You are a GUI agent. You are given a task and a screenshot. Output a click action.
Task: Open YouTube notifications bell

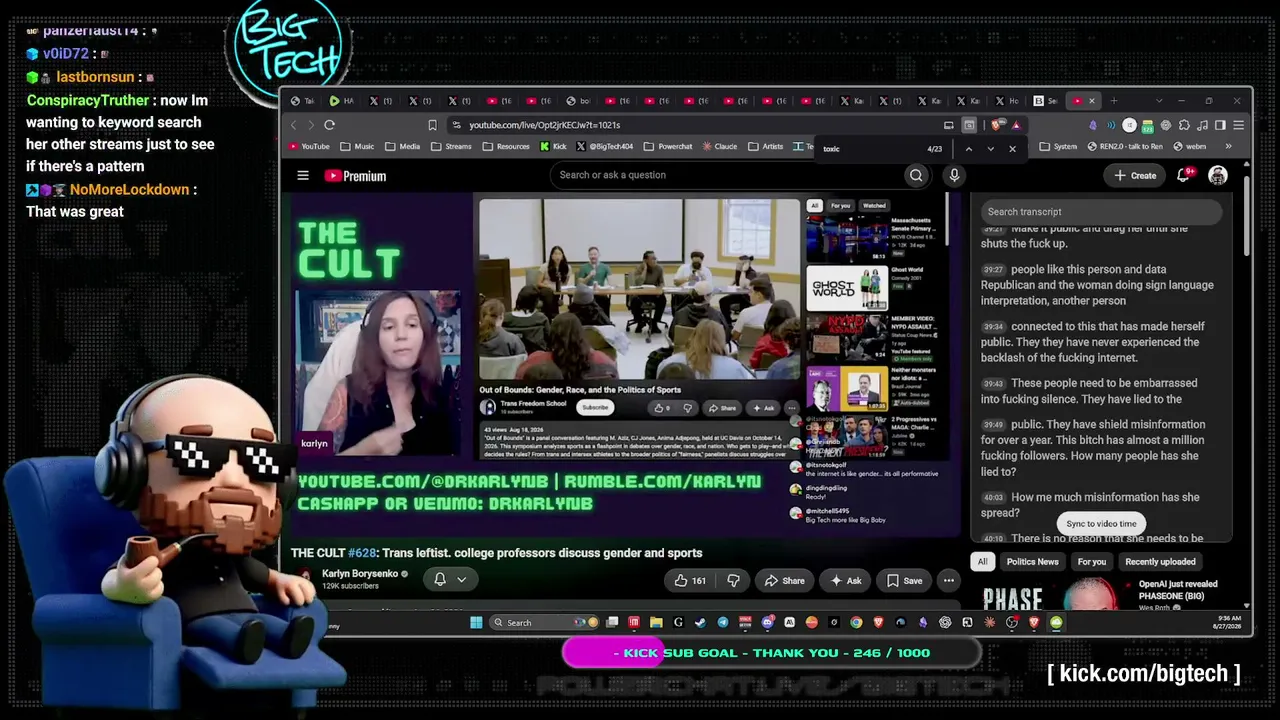click(1183, 175)
